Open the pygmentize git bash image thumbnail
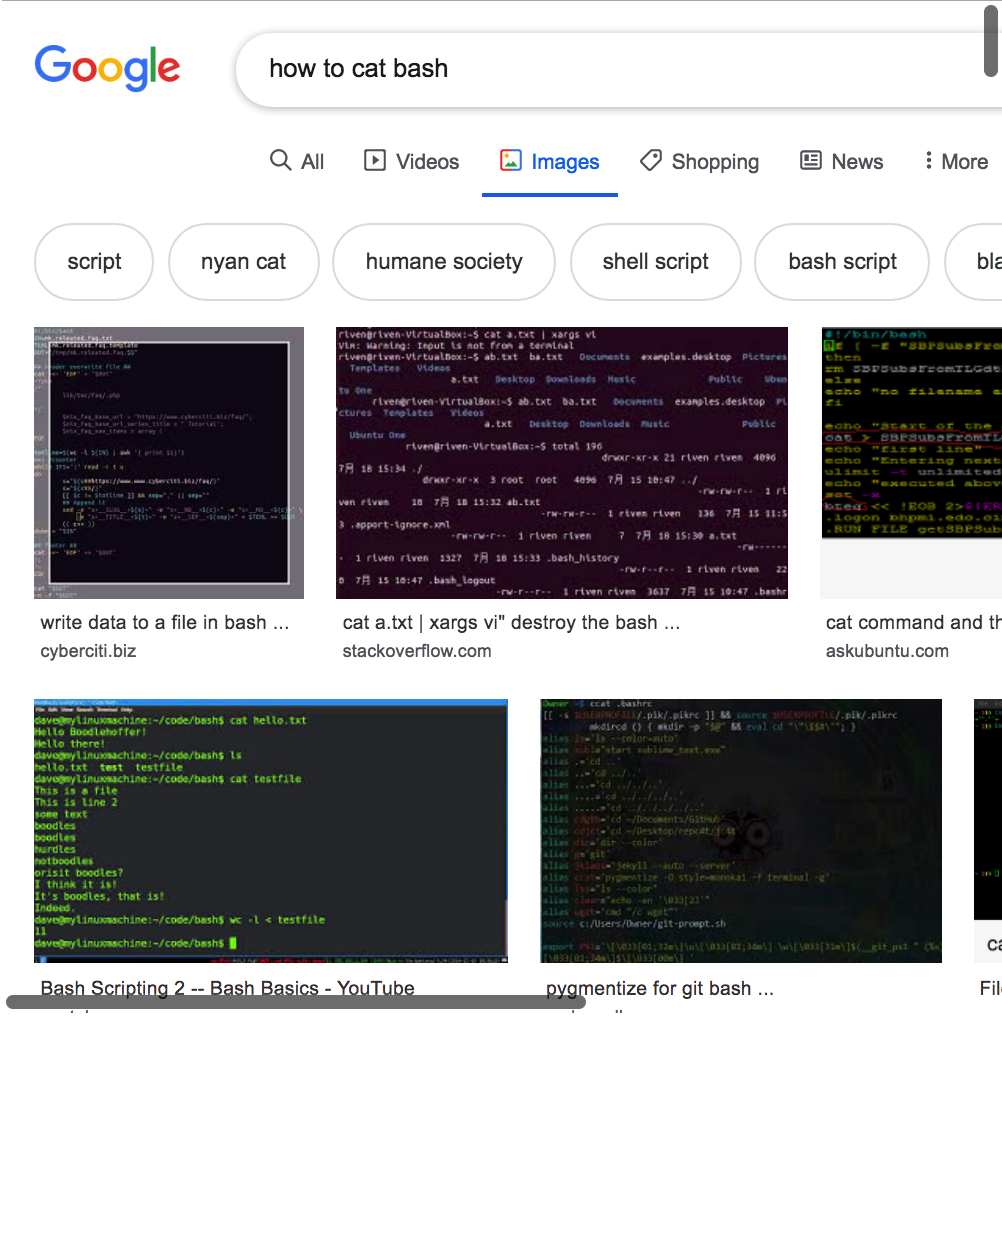The image size is (1002, 1236). tap(741, 831)
